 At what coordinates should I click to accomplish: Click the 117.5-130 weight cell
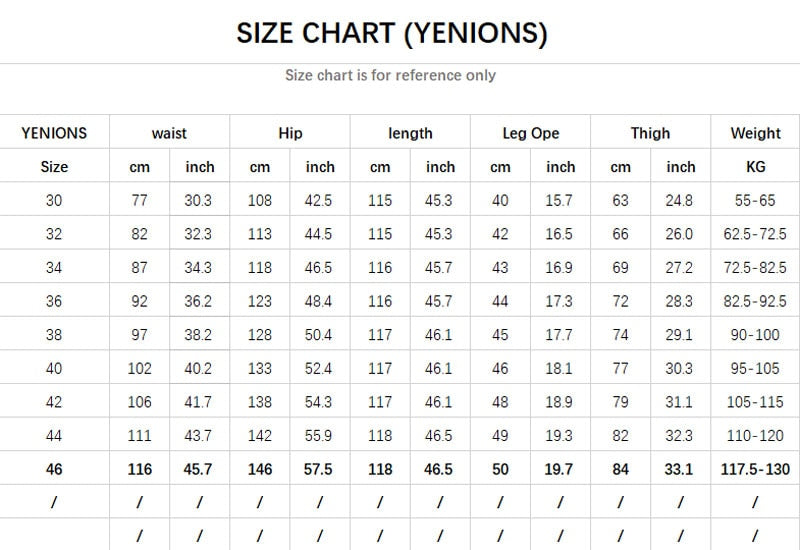click(x=755, y=469)
